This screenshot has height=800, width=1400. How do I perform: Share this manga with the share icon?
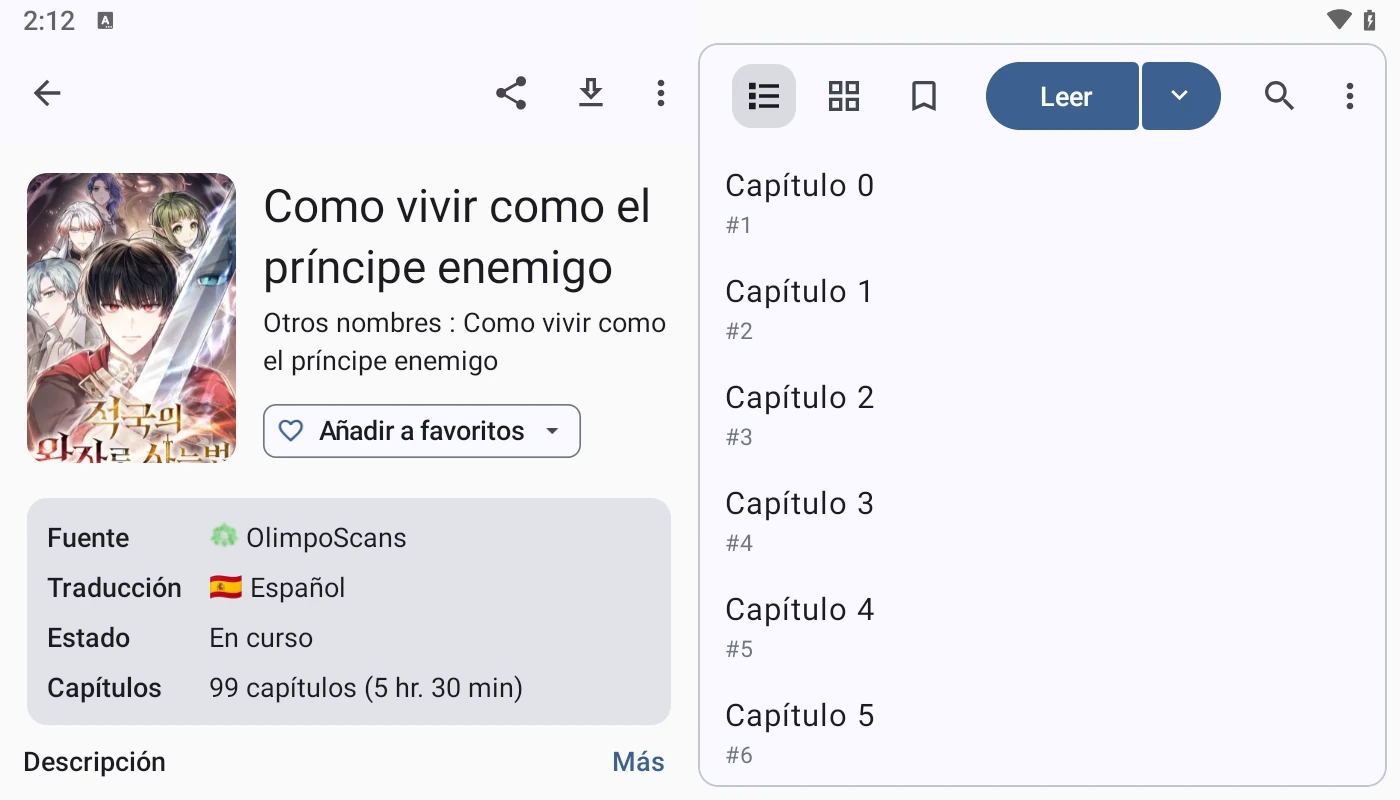click(x=511, y=94)
